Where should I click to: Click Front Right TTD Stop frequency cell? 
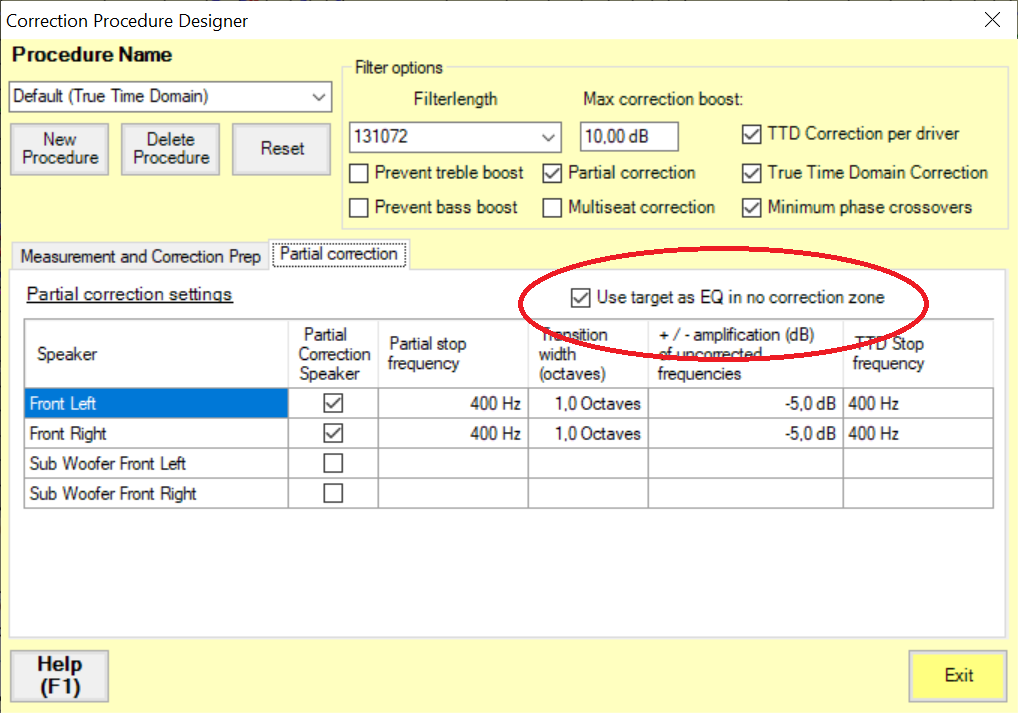point(918,434)
